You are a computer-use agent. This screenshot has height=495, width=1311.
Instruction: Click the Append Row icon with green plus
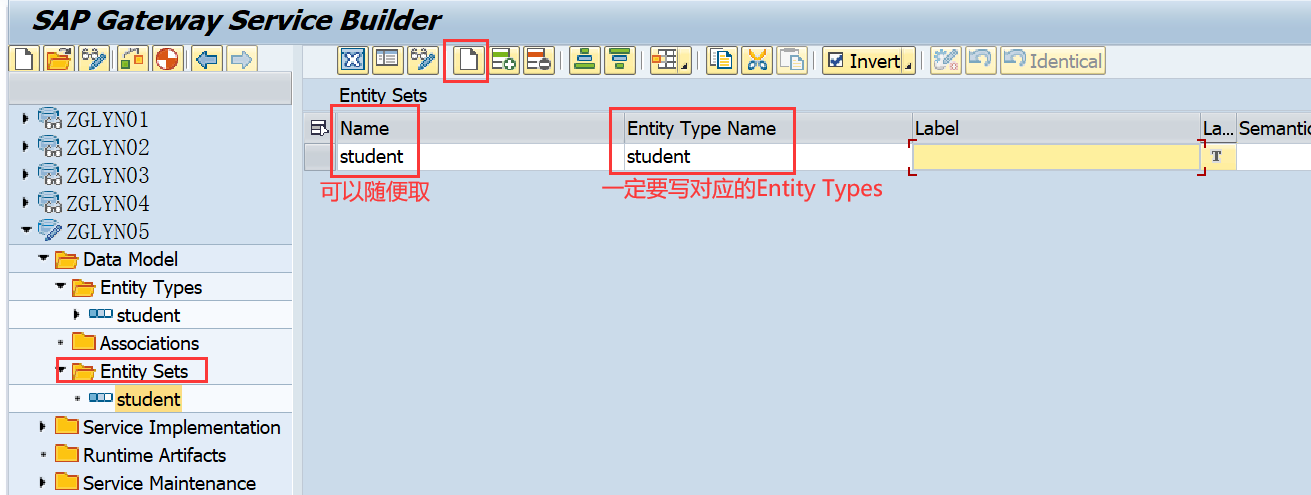pyautogui.click(x=503, y=61)
